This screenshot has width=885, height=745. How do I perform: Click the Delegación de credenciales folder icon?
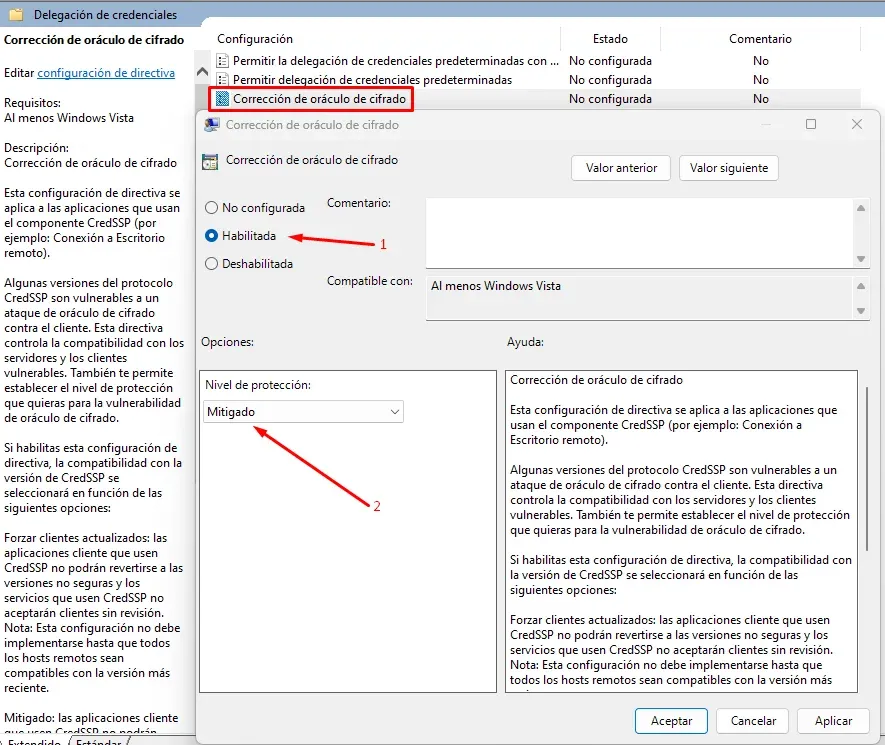click(15, 14)
